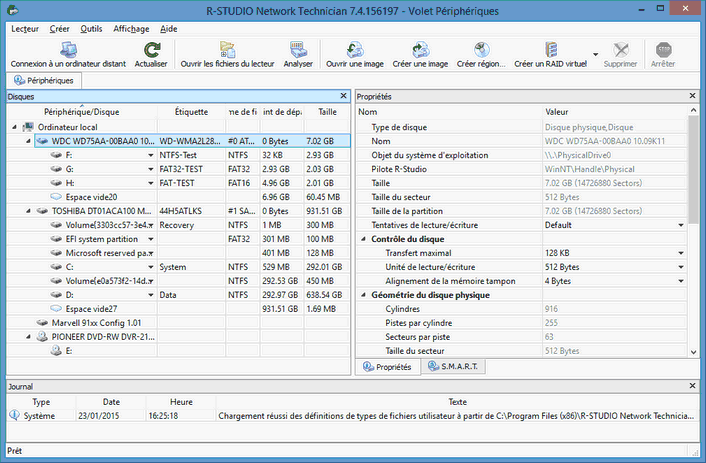Open the Unité de lecture/écriture dropdown
706x463 pixels.
(681, 267)
